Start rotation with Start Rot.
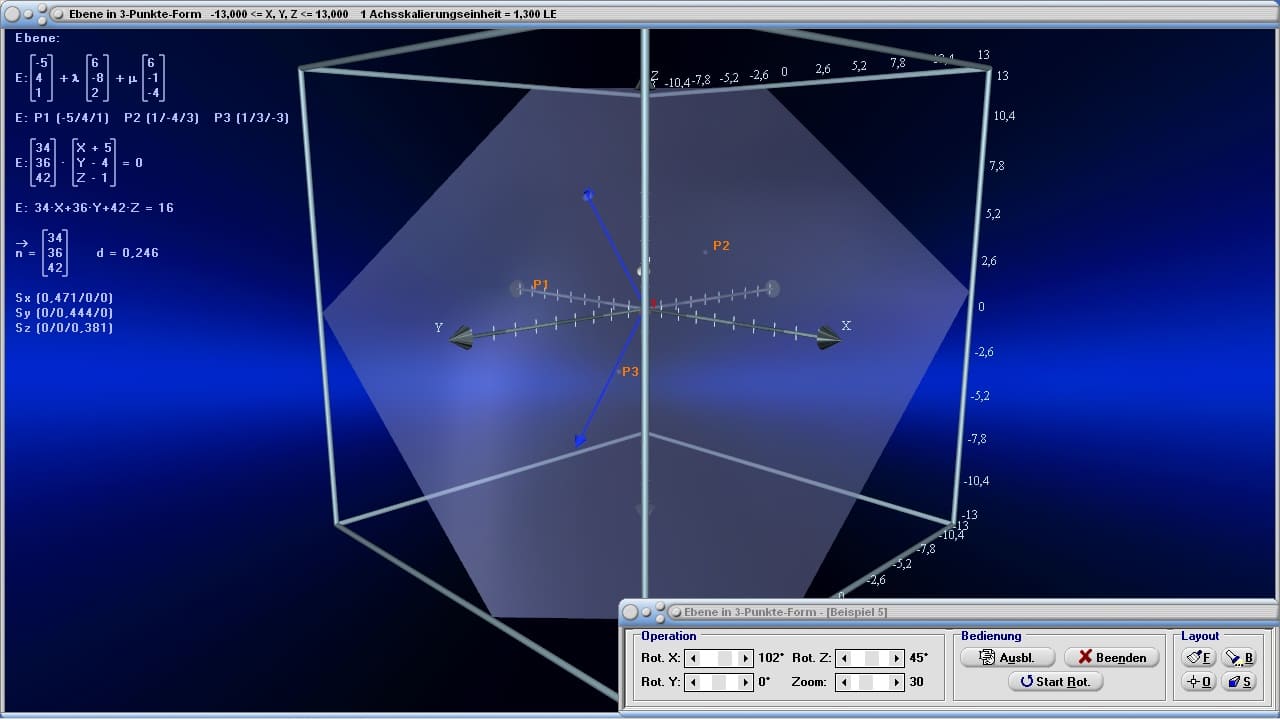This screenshot has width=1280, height=720. (1055, 681)
